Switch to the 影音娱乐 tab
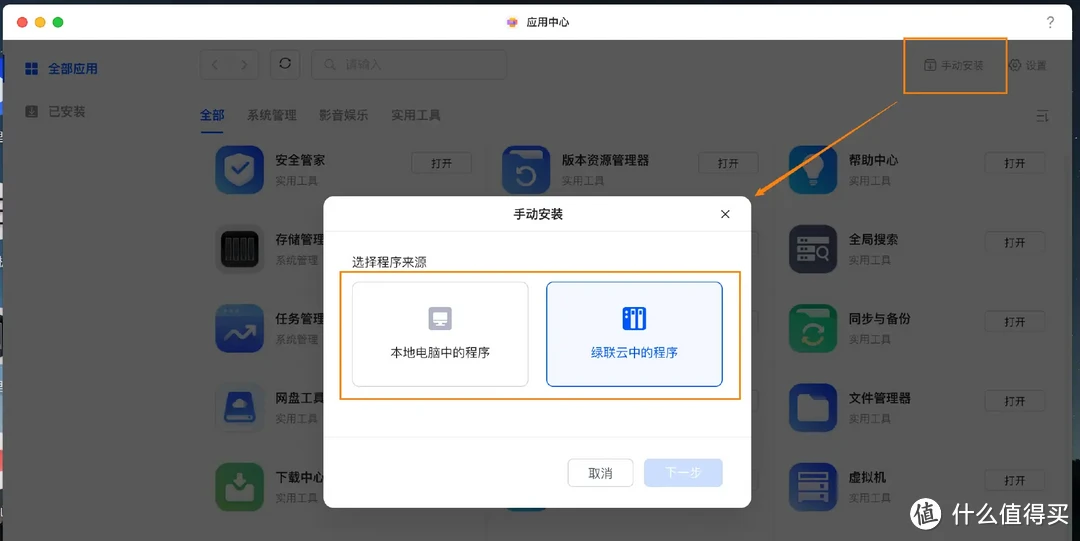1080x541 pixels. 343,115
